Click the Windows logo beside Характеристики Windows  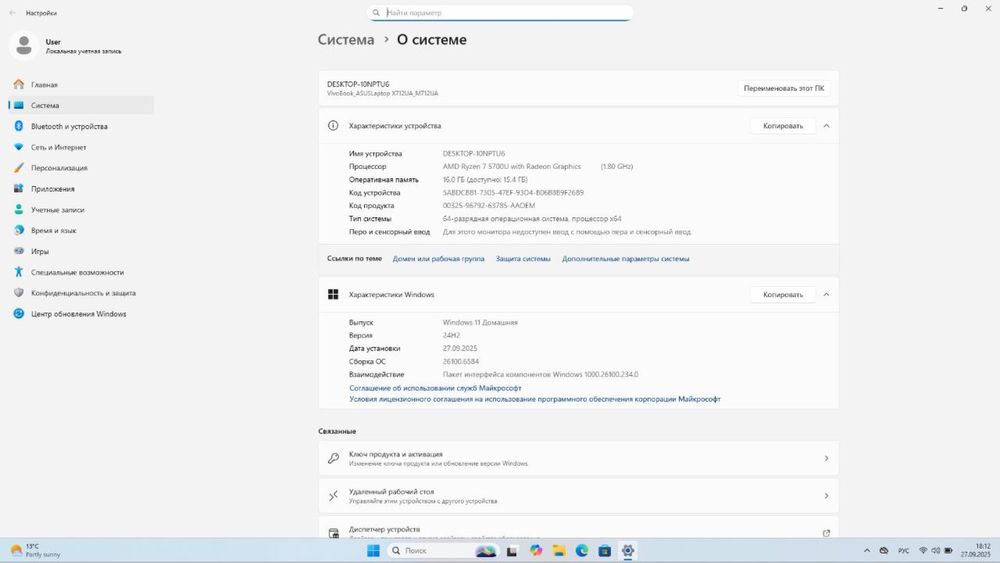(333, 294)
